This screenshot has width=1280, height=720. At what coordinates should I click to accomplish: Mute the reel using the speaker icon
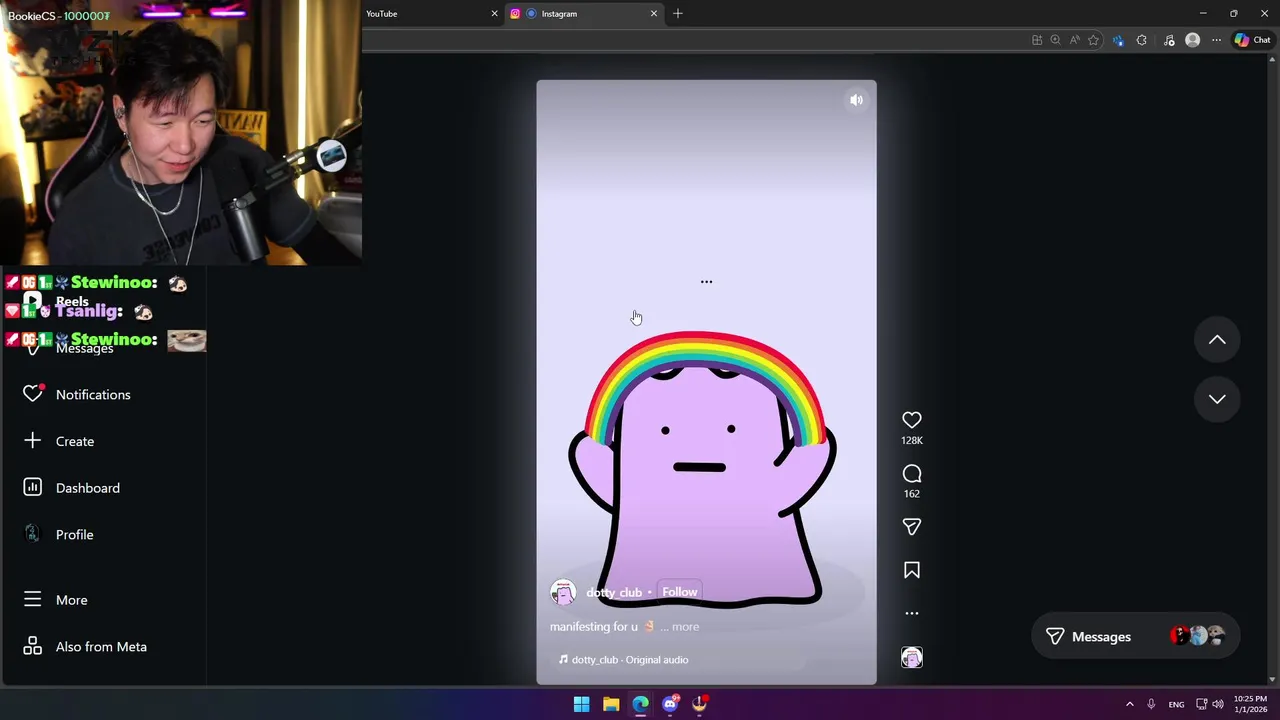point(856,100)
